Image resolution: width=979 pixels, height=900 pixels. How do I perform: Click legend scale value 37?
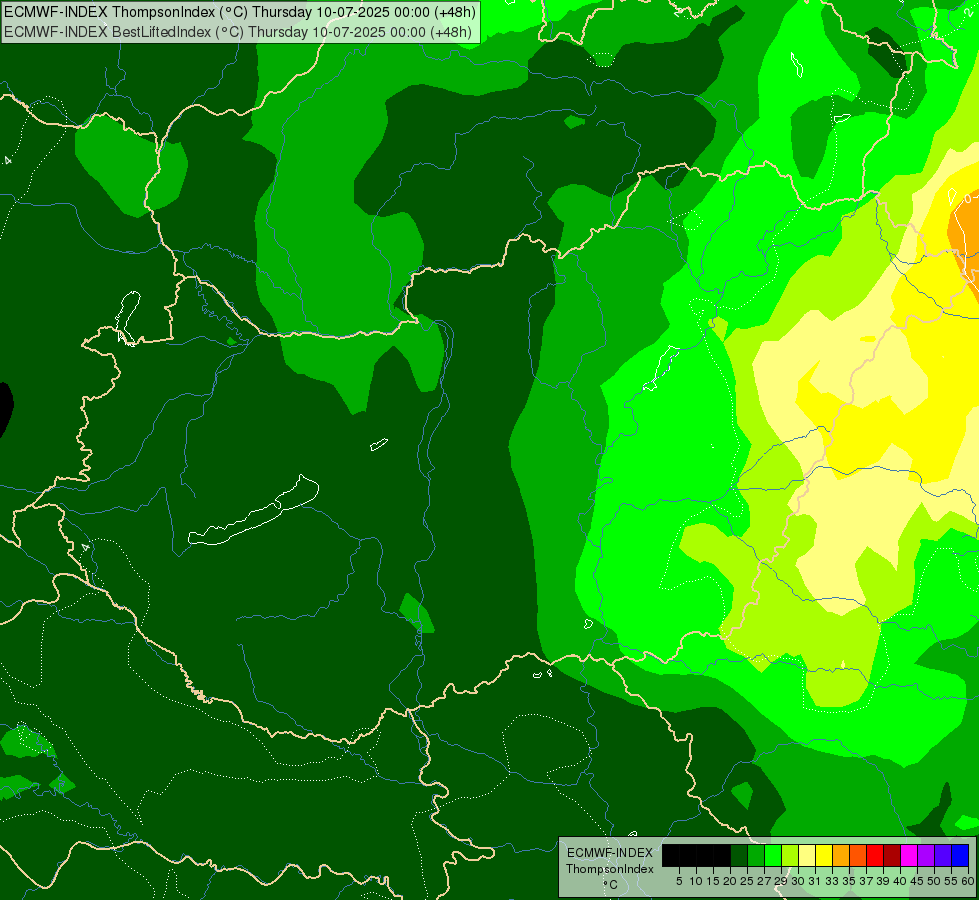point(867,881)
